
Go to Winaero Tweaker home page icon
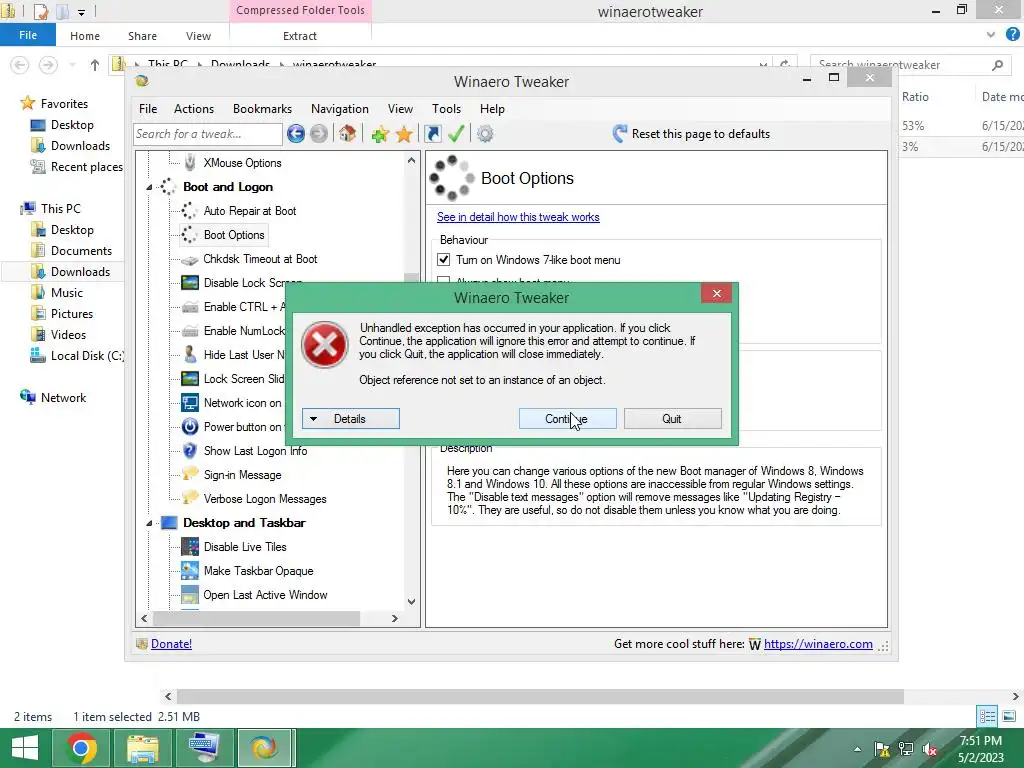tap(347, 134)
